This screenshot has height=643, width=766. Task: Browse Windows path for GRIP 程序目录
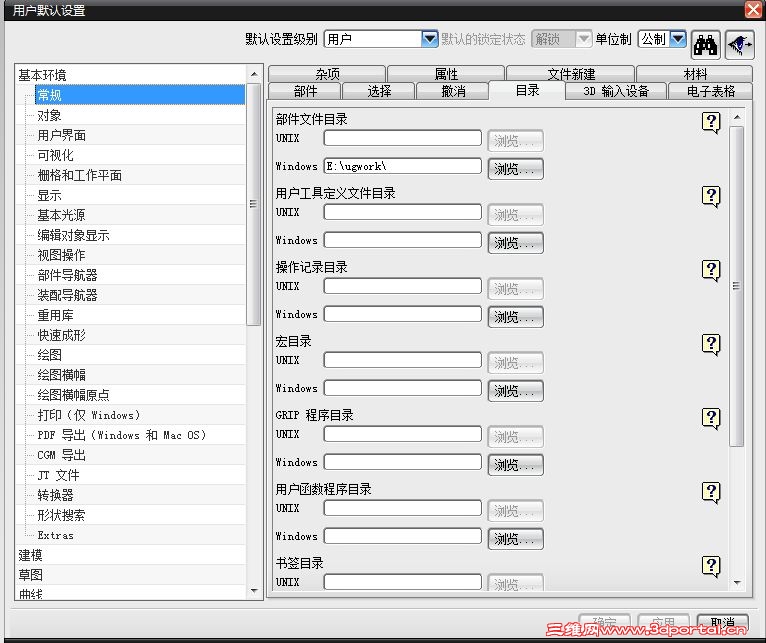(x=515, y=465)
